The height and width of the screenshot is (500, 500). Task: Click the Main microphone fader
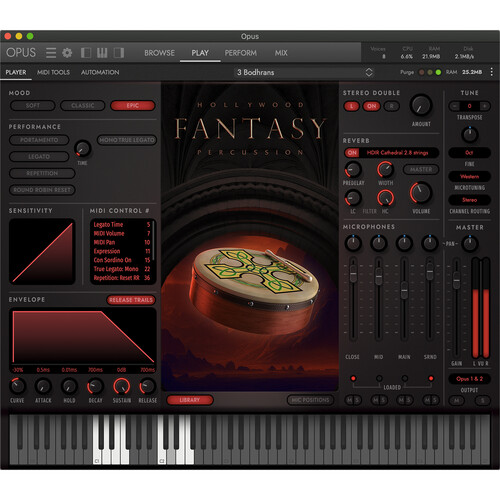click(x=404, y=290)
